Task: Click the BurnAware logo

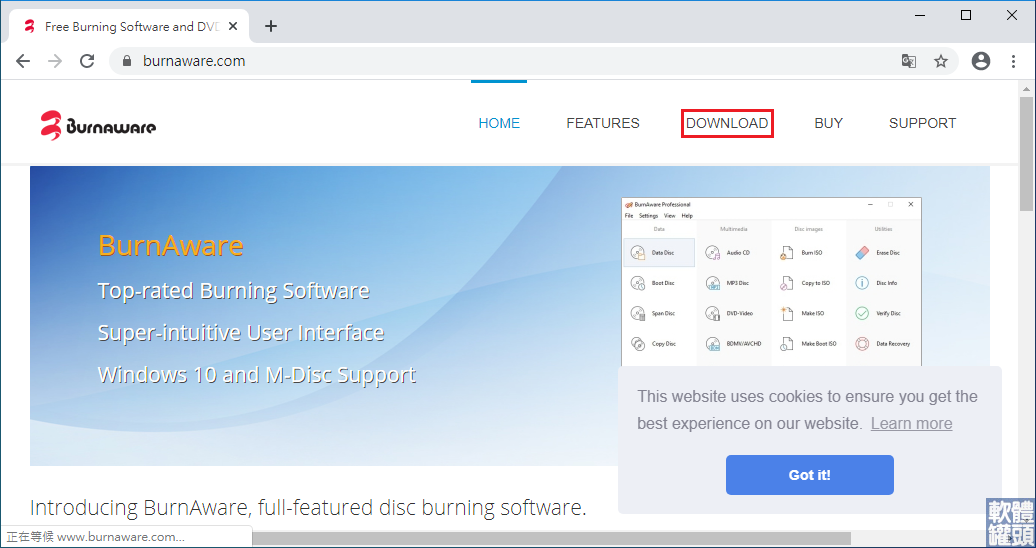Action: click(x=98, y=125)
